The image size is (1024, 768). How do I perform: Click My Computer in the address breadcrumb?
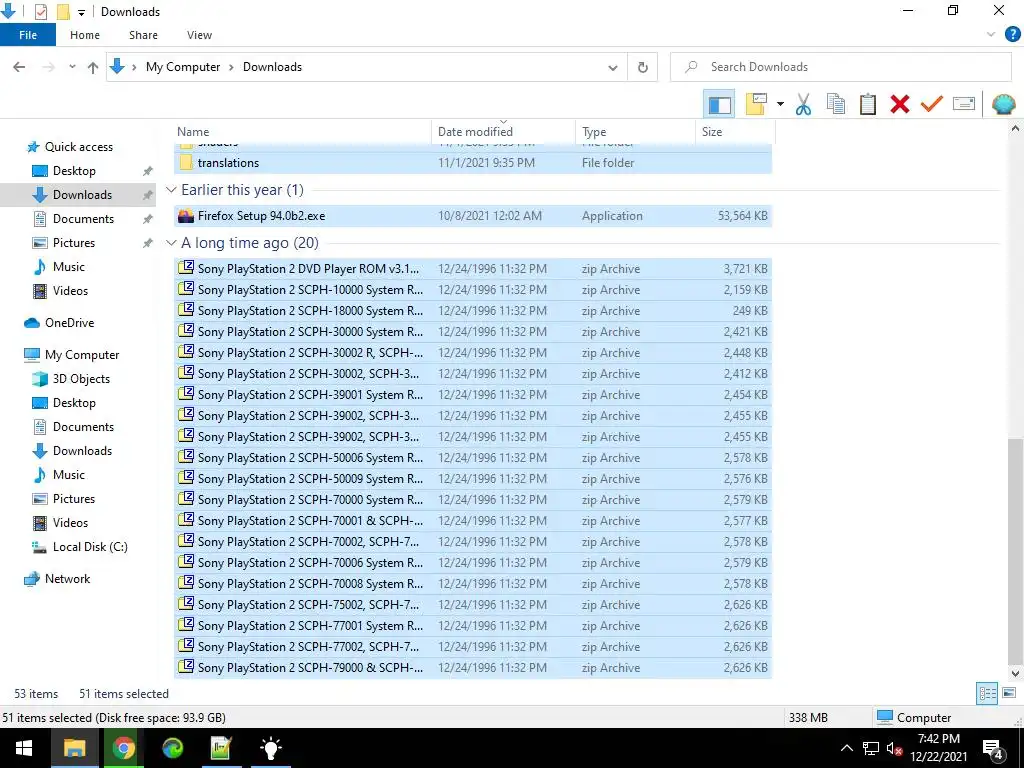click(183, 67)
